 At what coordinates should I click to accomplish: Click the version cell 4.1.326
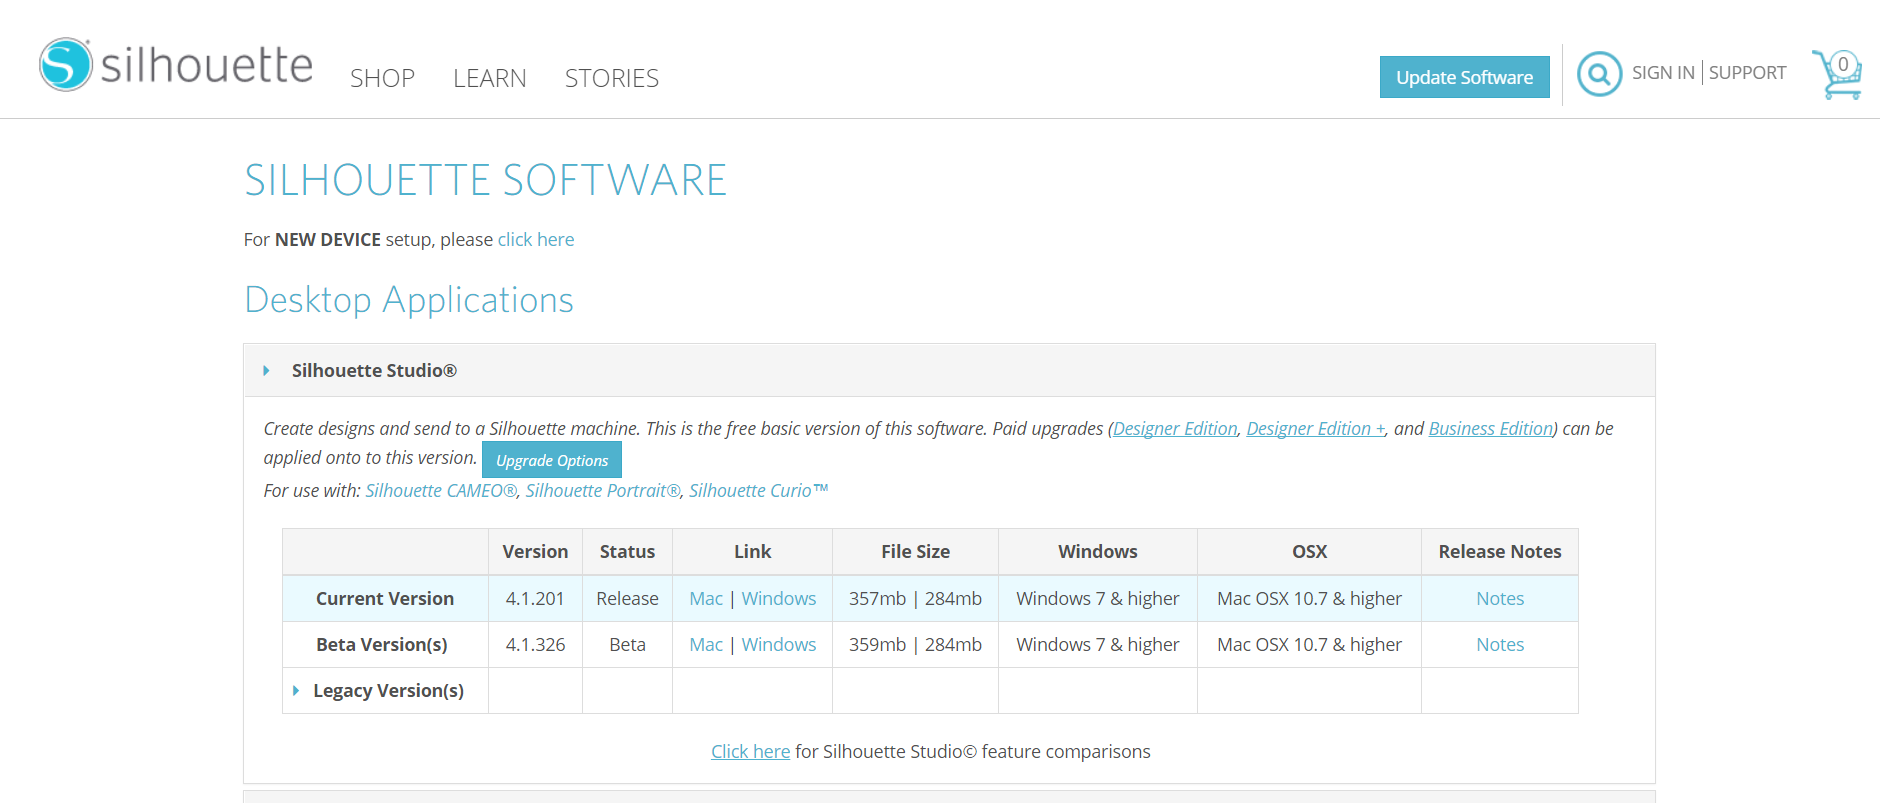535,645
